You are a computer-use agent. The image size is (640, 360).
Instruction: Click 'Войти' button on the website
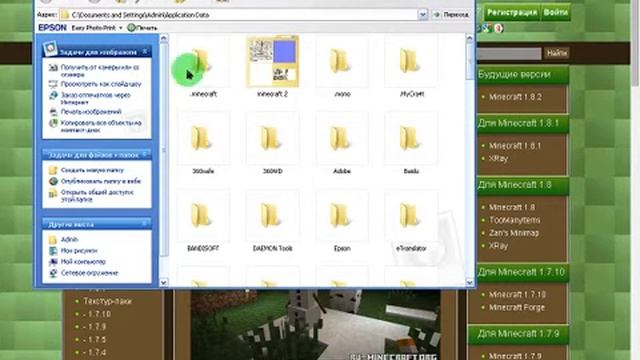(x=555, y=13)
